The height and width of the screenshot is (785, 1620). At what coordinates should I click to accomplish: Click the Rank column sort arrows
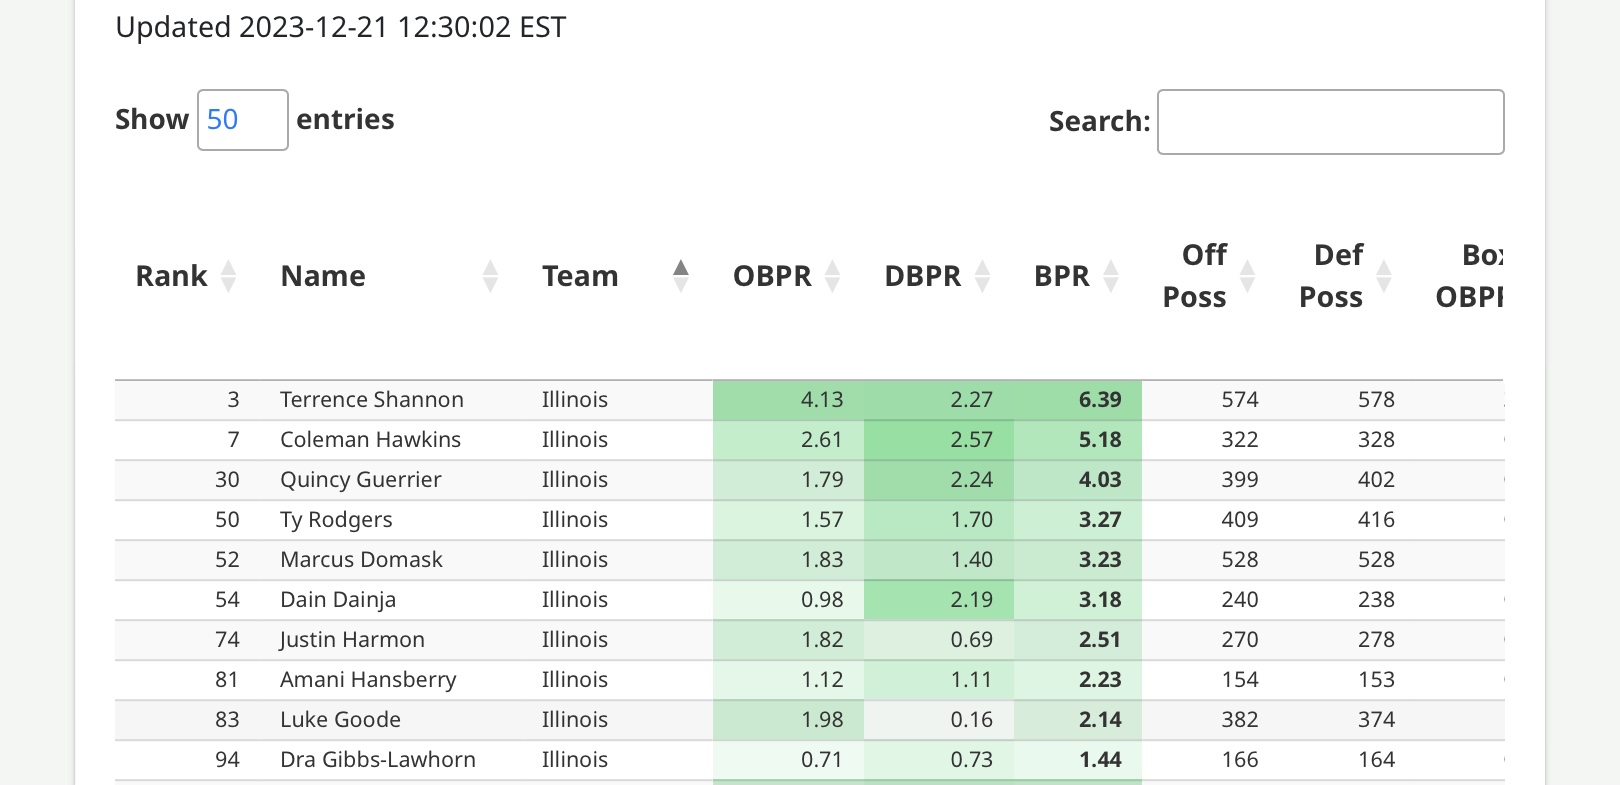(228, 276)
